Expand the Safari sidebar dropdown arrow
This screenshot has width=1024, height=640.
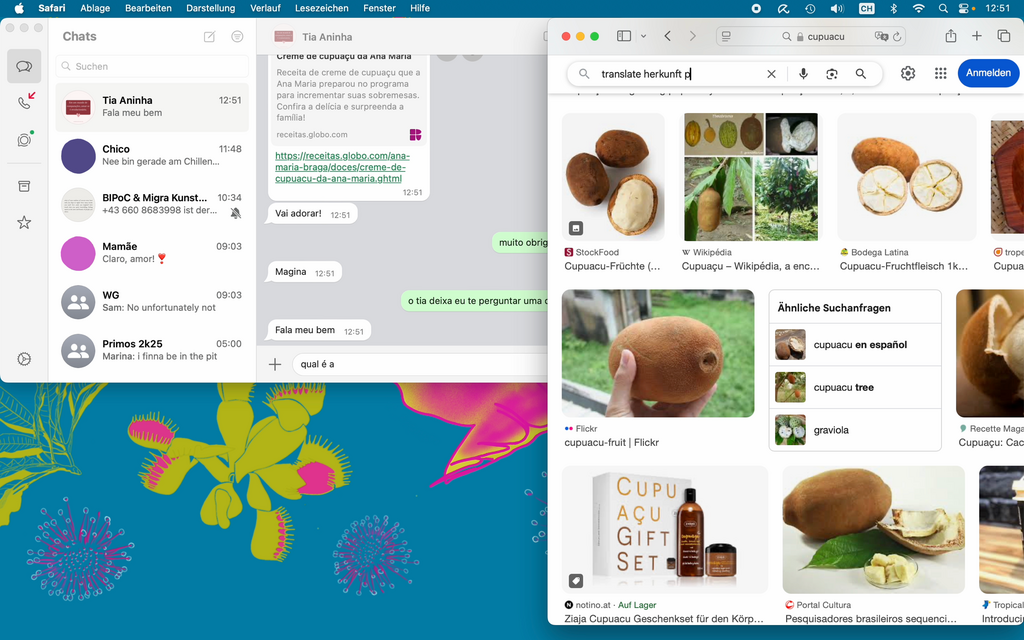[x=643, y=37]
